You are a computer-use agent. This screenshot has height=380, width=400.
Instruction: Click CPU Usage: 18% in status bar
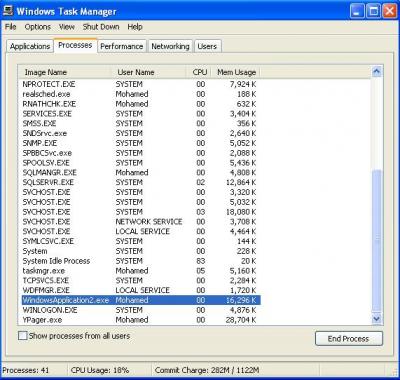(100, 370)
